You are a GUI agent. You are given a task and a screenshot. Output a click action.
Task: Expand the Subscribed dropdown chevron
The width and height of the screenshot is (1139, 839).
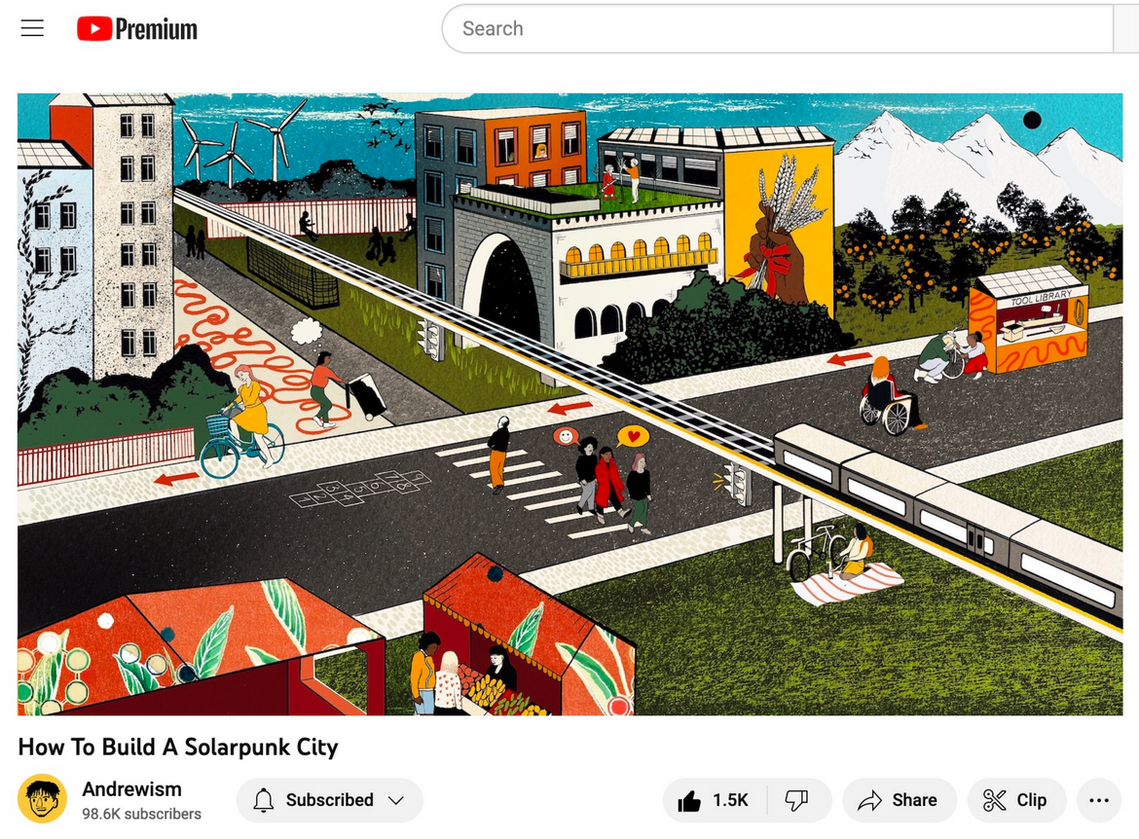(x=396, y=801)
